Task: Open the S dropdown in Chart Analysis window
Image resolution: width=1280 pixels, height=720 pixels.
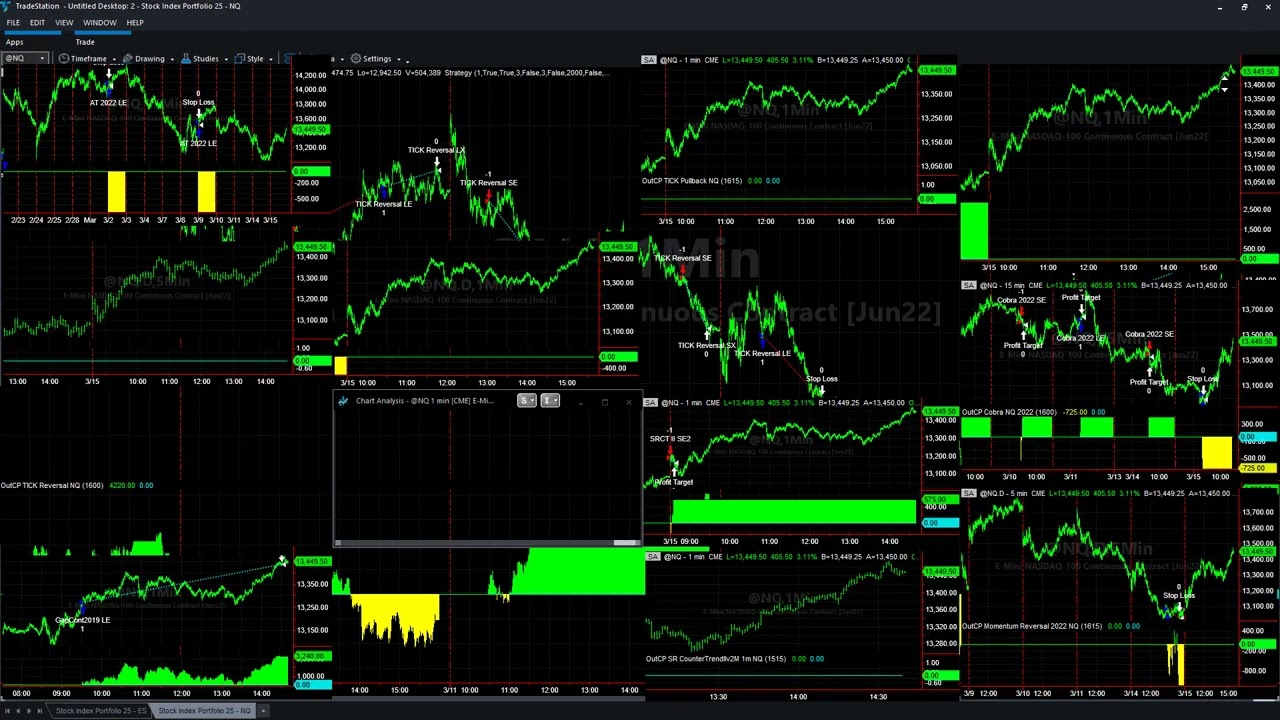Action: click(526, 401)
